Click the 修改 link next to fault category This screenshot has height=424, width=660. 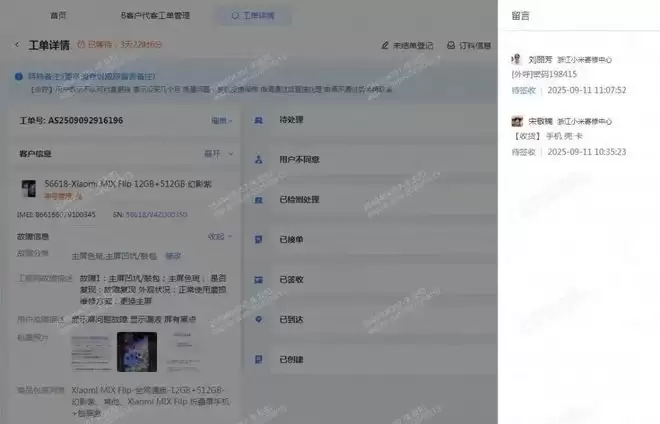[173, 255]
